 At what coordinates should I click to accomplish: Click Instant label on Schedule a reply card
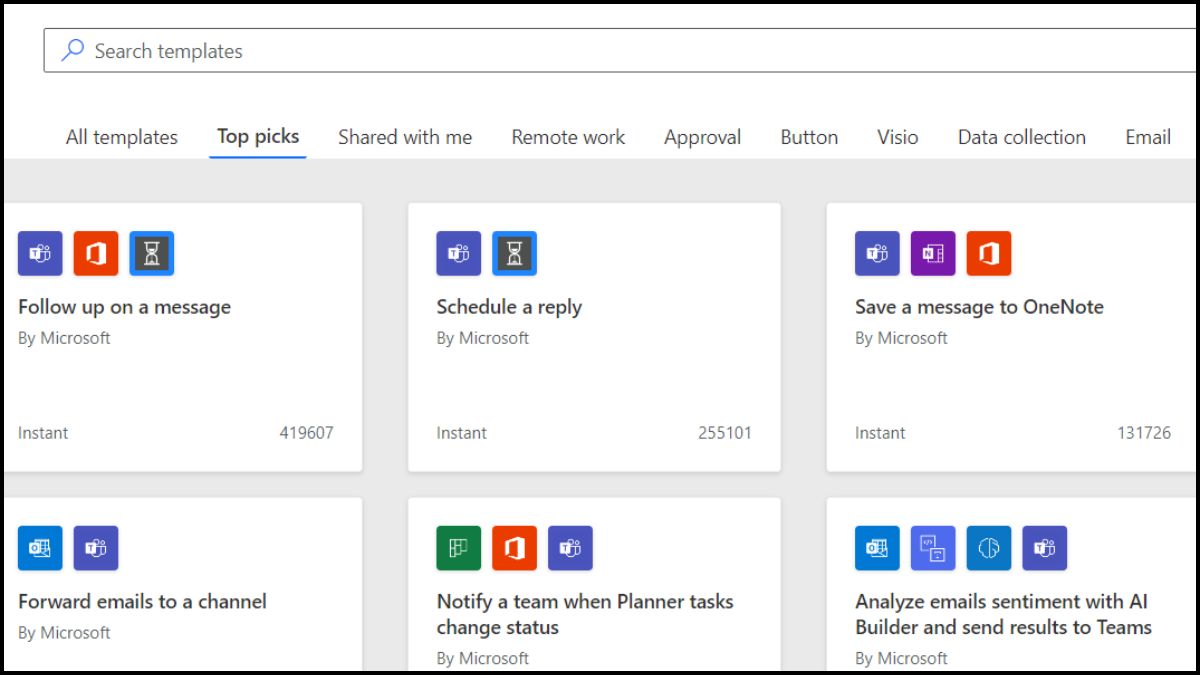(462, 433)
